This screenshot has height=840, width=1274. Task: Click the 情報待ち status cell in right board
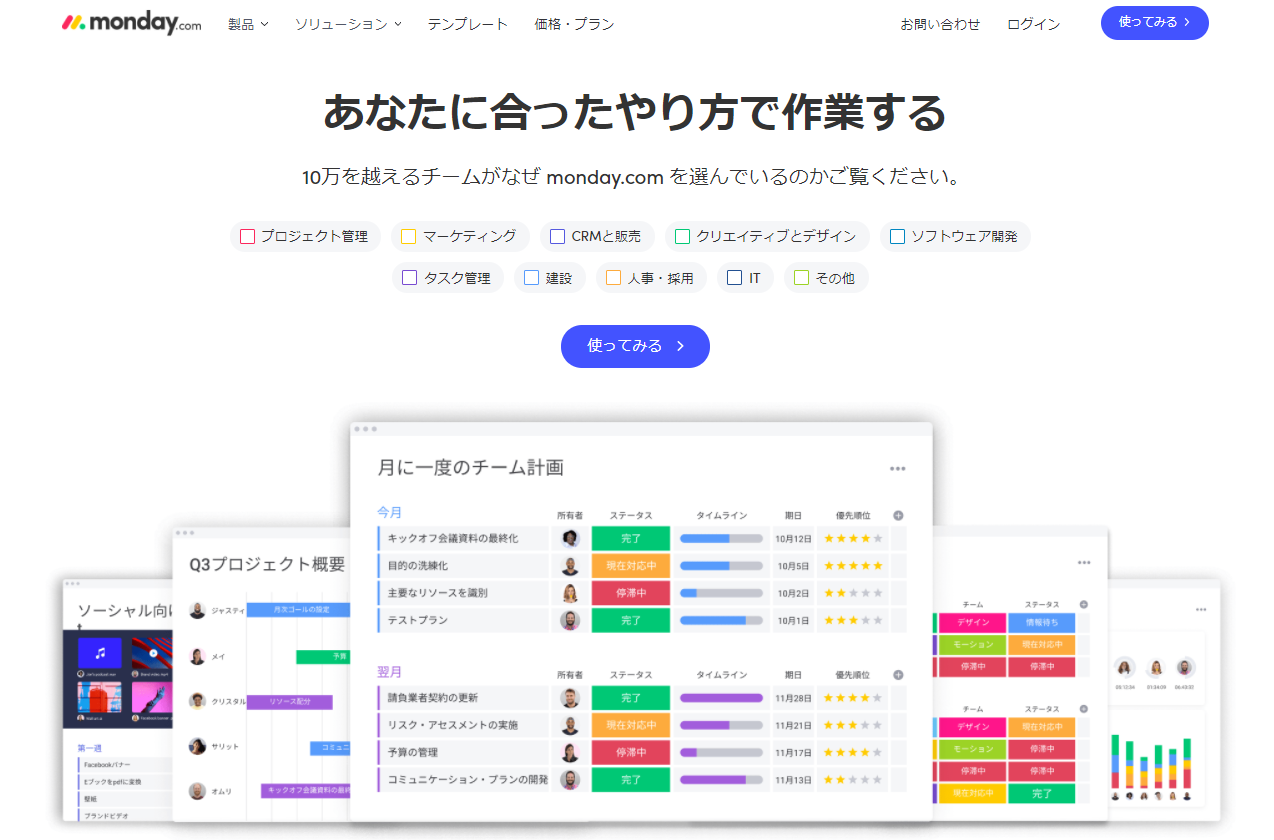[1042, 622]
